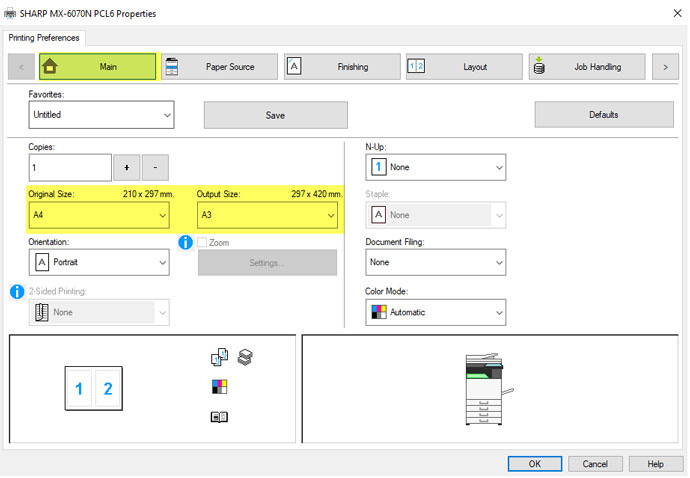The width and height of the screenshot is (690, 478).
Task: Click the open booklet icon in preview
Action: (x=220, y=418)
